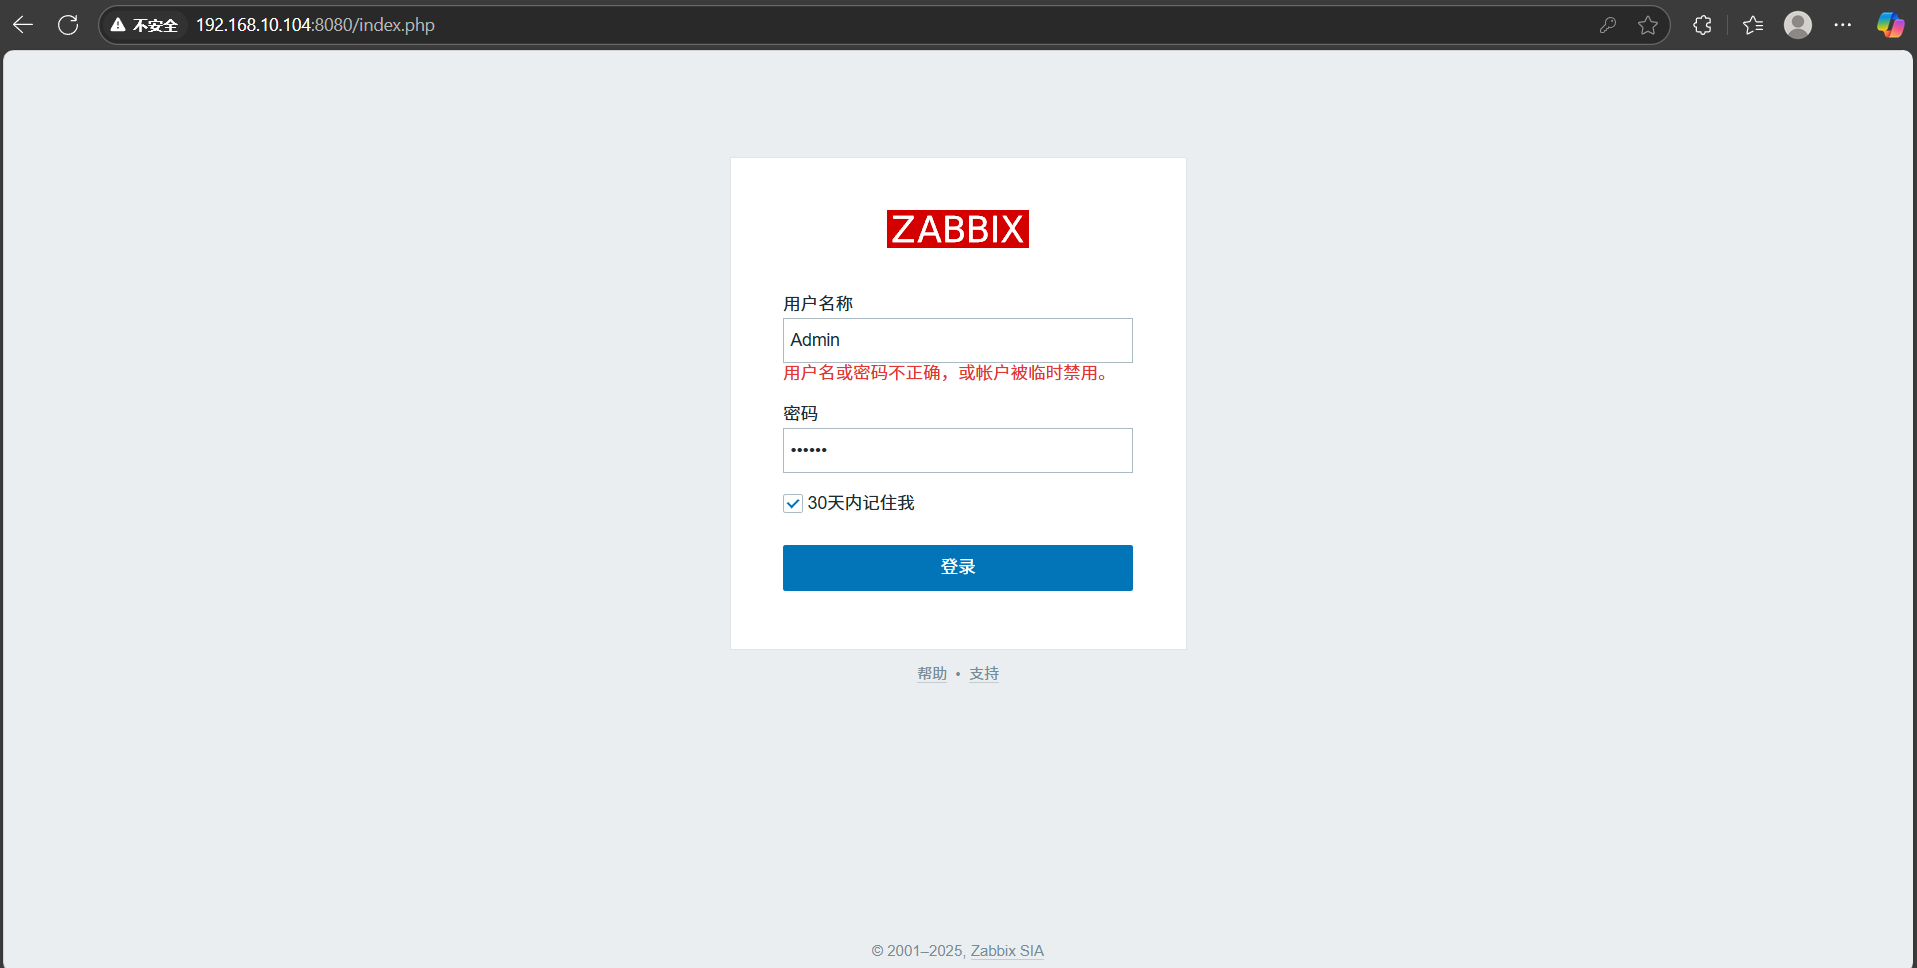Reload the Zabbix login page
The height and width of the screenshot is (968, 1917).
[x=68, y=25]
